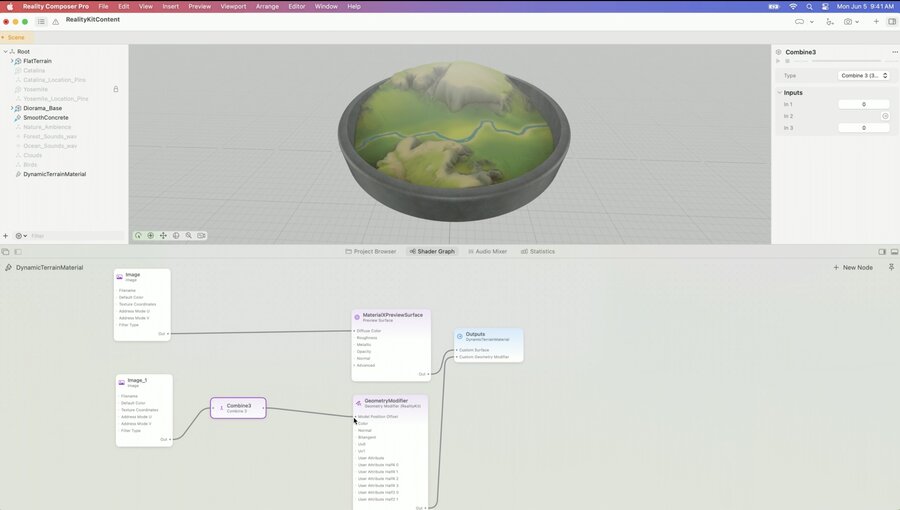
Task: Select the Combine3 node in graph
Action: 238,408
